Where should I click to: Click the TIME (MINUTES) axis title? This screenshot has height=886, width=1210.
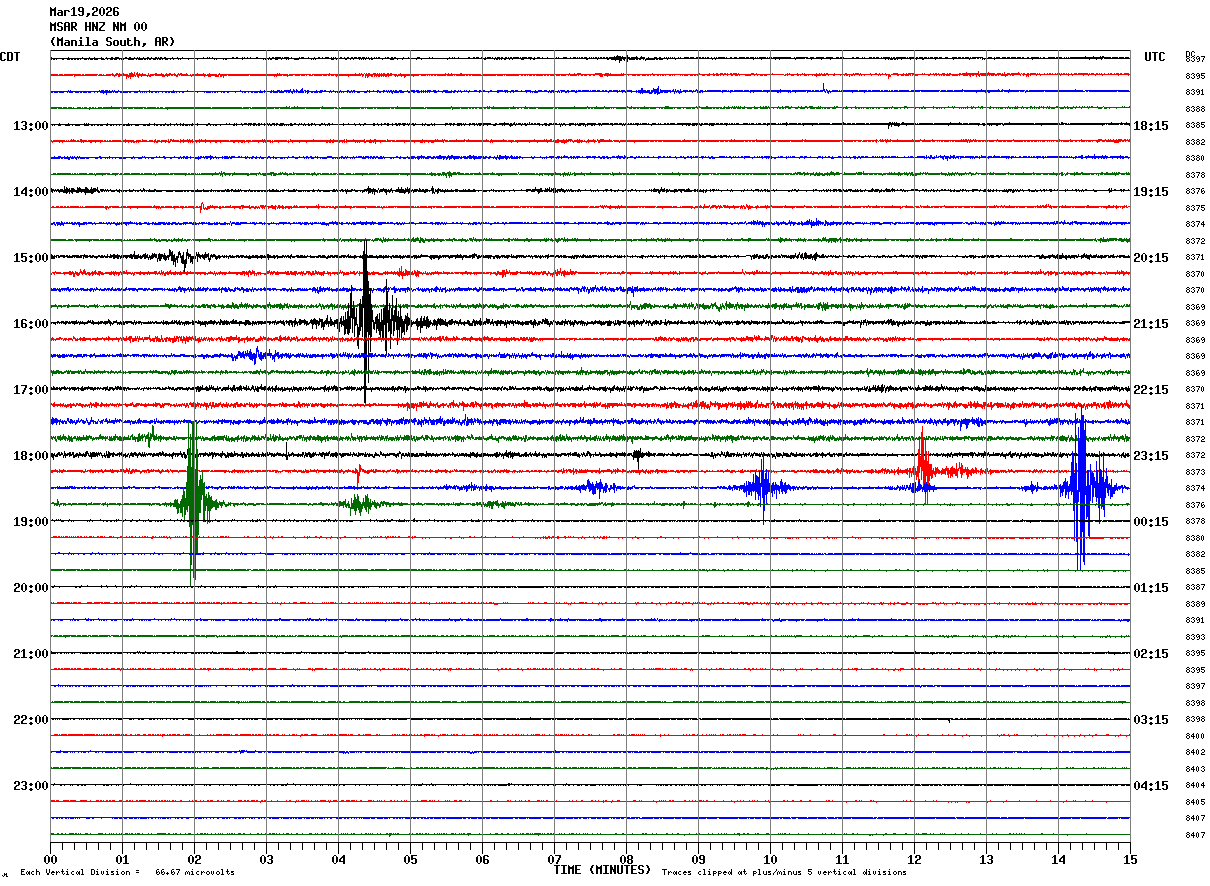pyautogui.click(x=602, y=870)
